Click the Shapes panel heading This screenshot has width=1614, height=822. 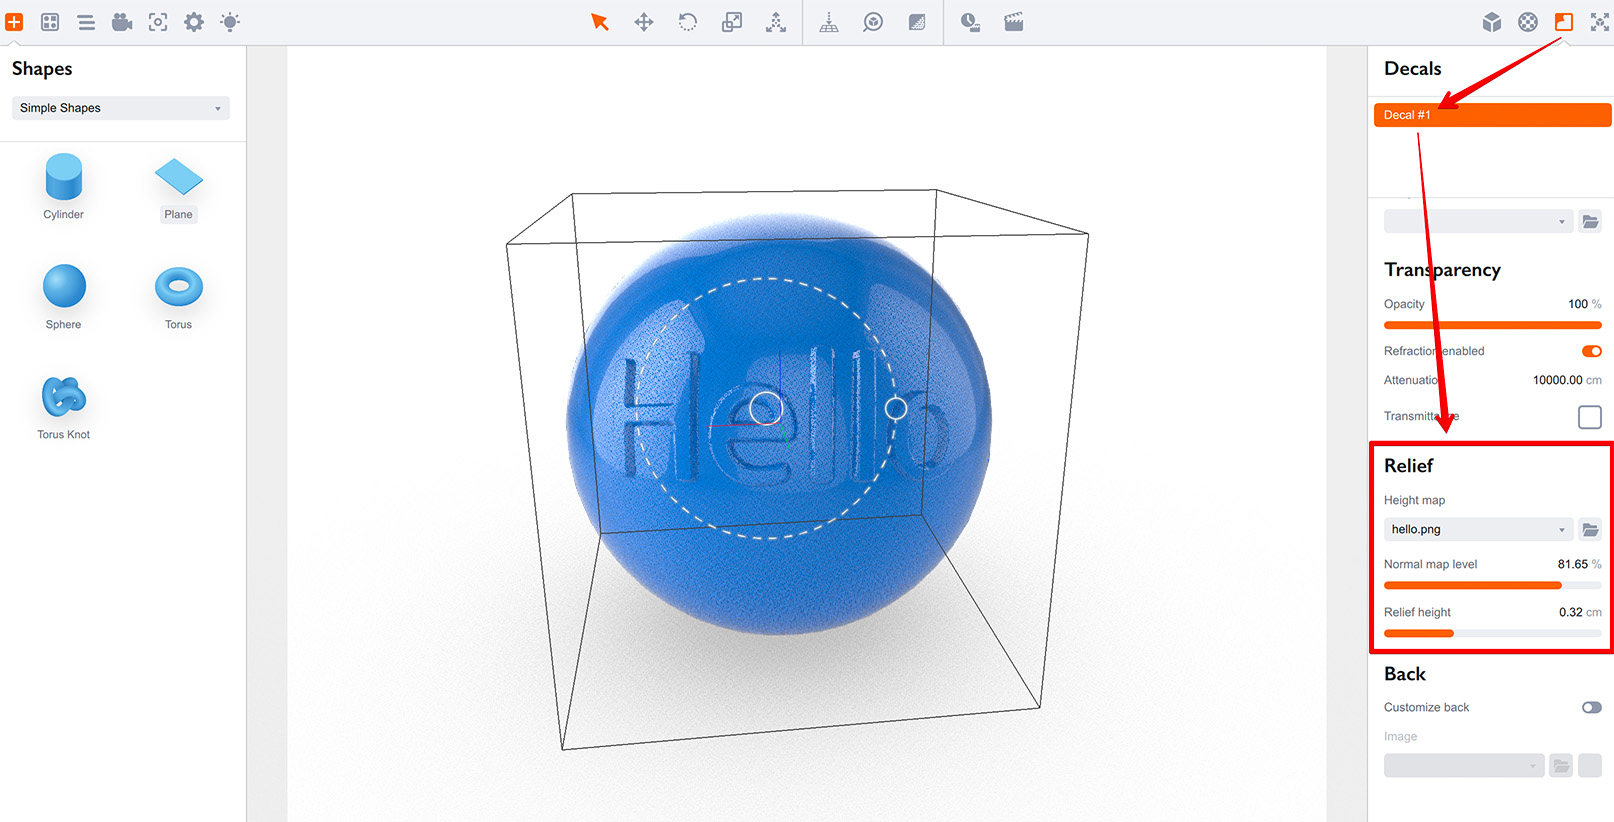pyautogui.click(x=42, y=69)
